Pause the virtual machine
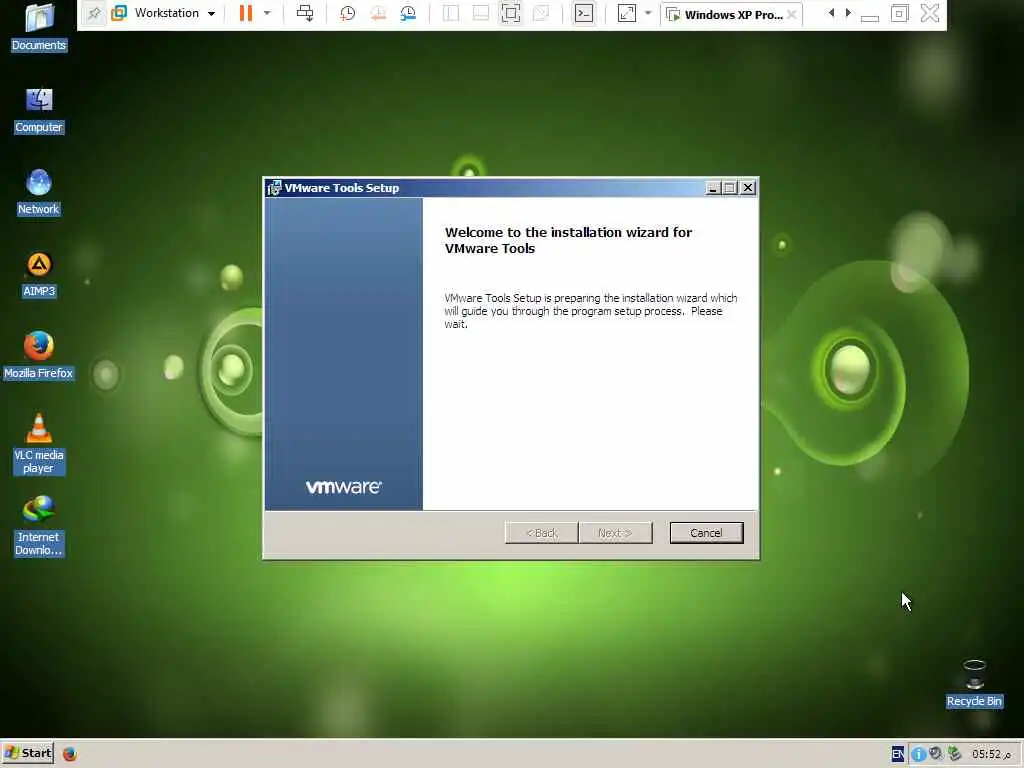 click(246, 13)
